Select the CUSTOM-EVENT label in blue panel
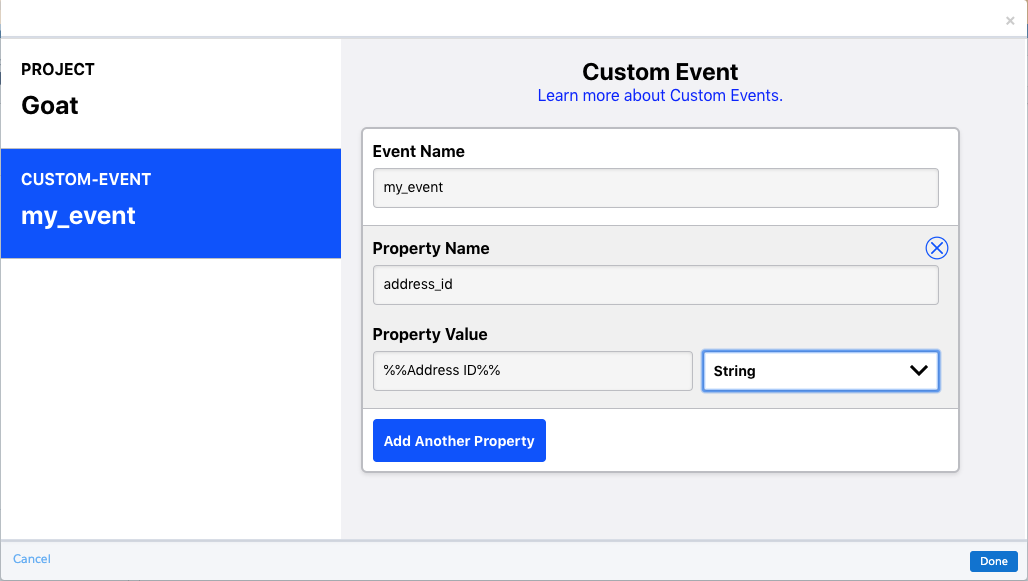 point(86,180)
